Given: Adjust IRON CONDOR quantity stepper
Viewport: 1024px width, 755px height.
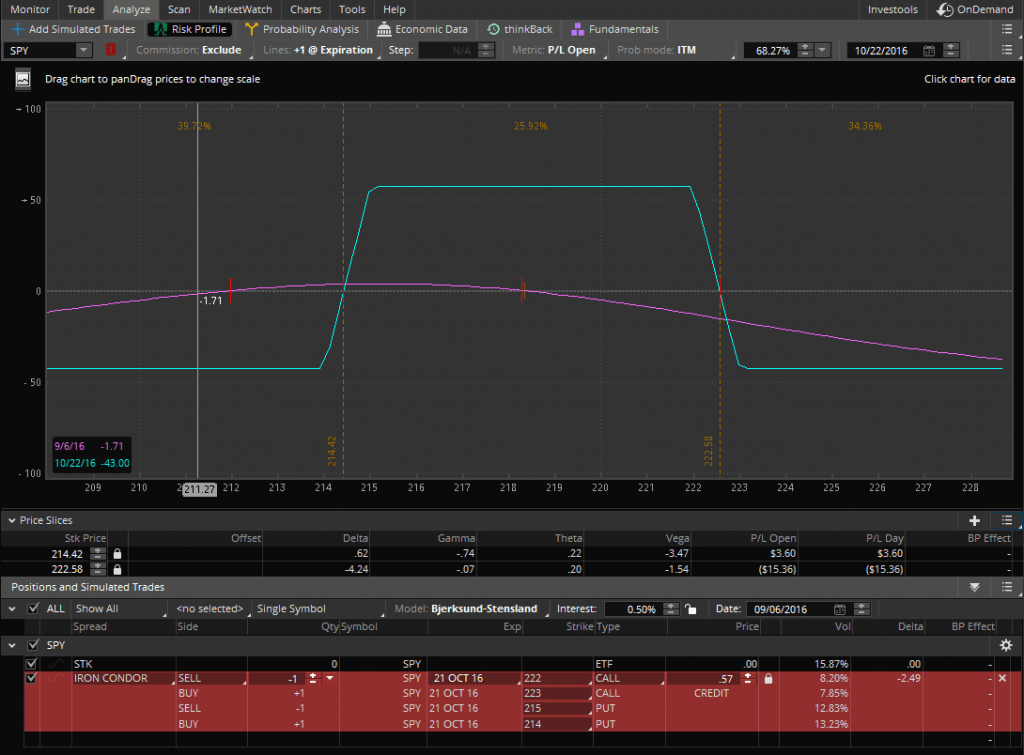Looking at the screenshot, I should [x=313, y=679].
